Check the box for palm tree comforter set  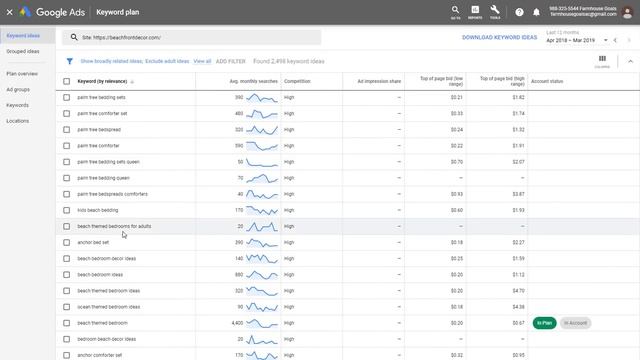click(x=67, y=113)
